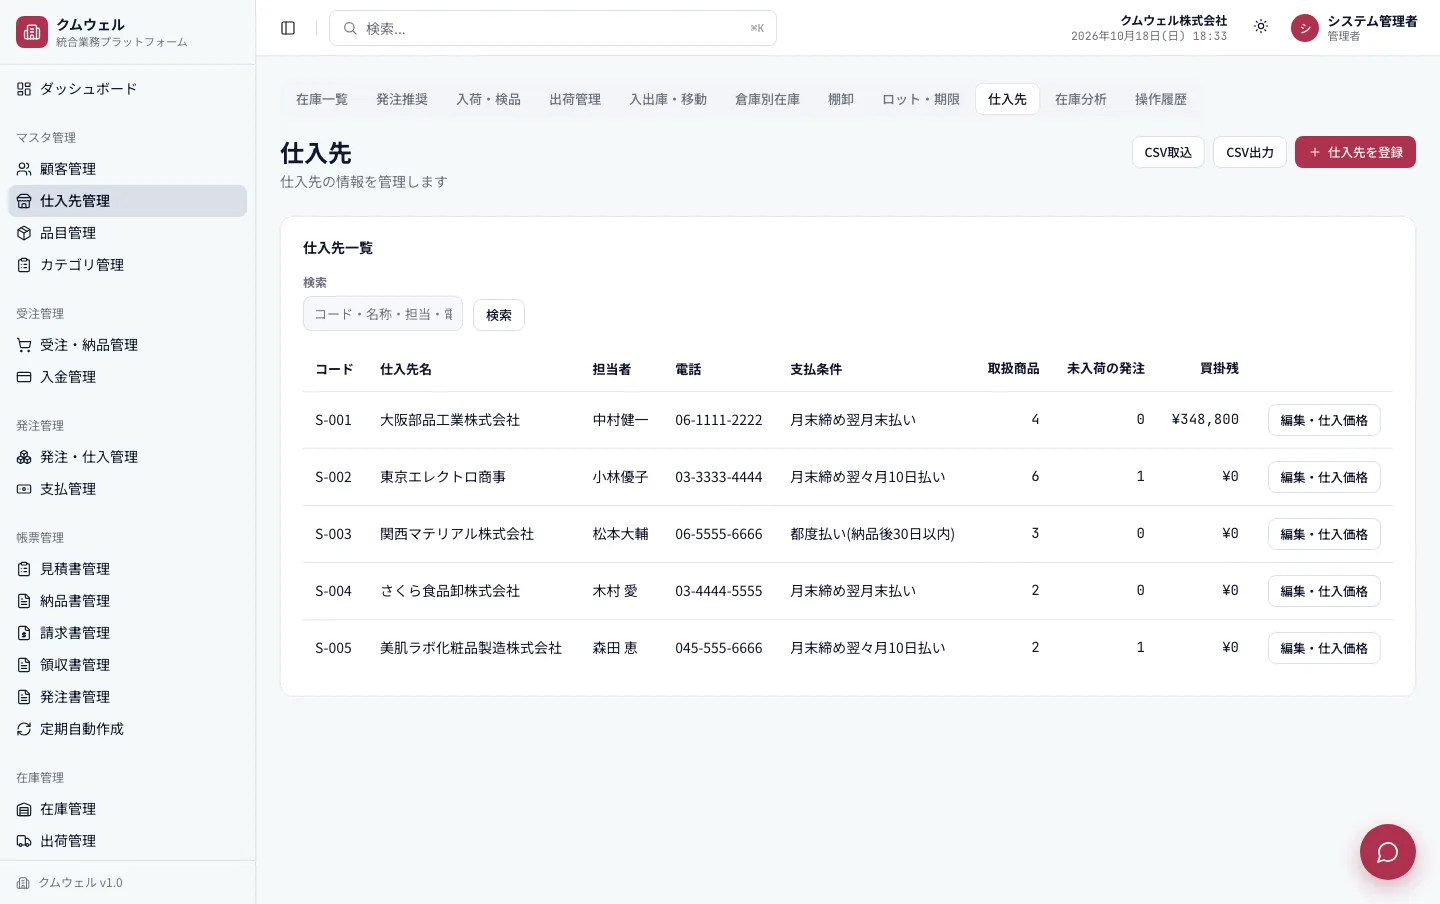Open 編集・仕入価格 for 東京エレクトロ商事
1440x904 pixels.
point(1324,477)
